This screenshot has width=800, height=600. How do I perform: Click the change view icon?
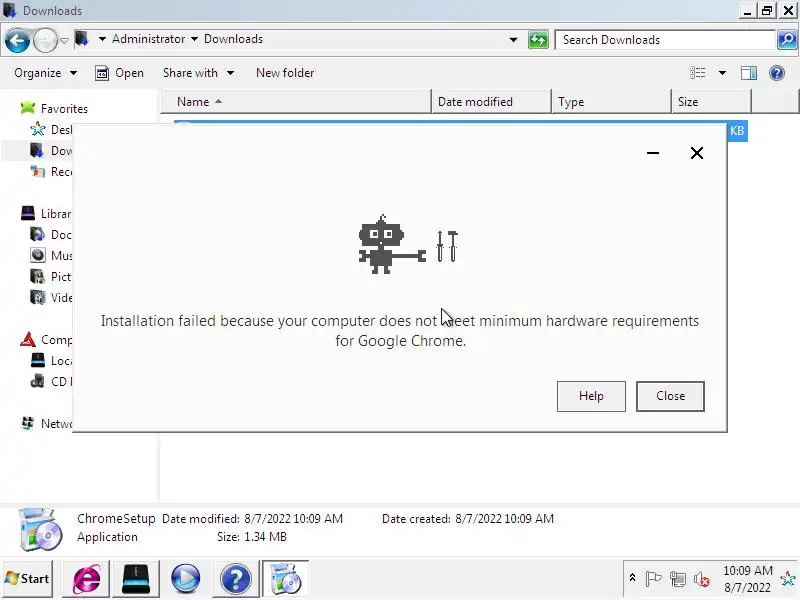tap(697, 73)
